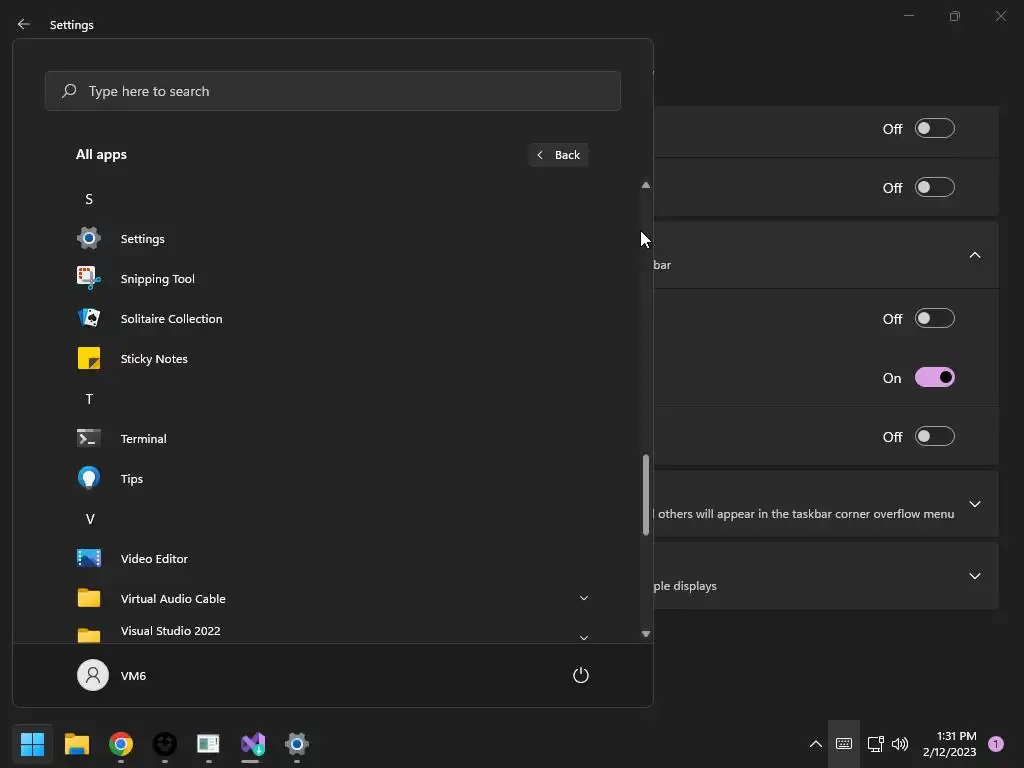The image size is (1024, 768).
Task: Toggle the Off switch just above the On switch
Action: (x=935, y=319)
